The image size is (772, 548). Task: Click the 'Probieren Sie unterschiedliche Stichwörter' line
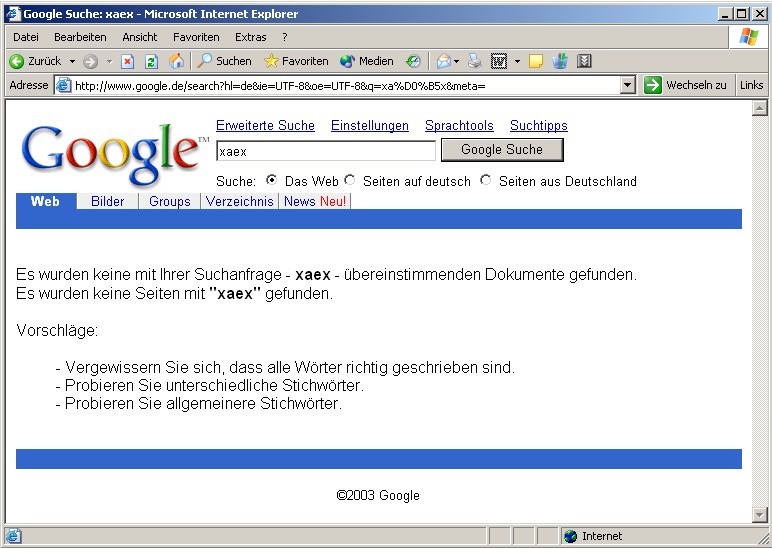(x=210, y=385)
